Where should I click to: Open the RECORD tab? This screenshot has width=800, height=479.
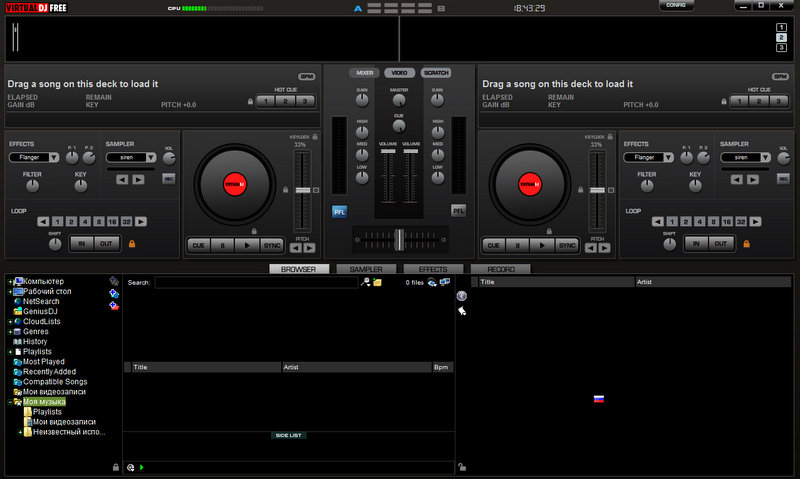[501, 269]
